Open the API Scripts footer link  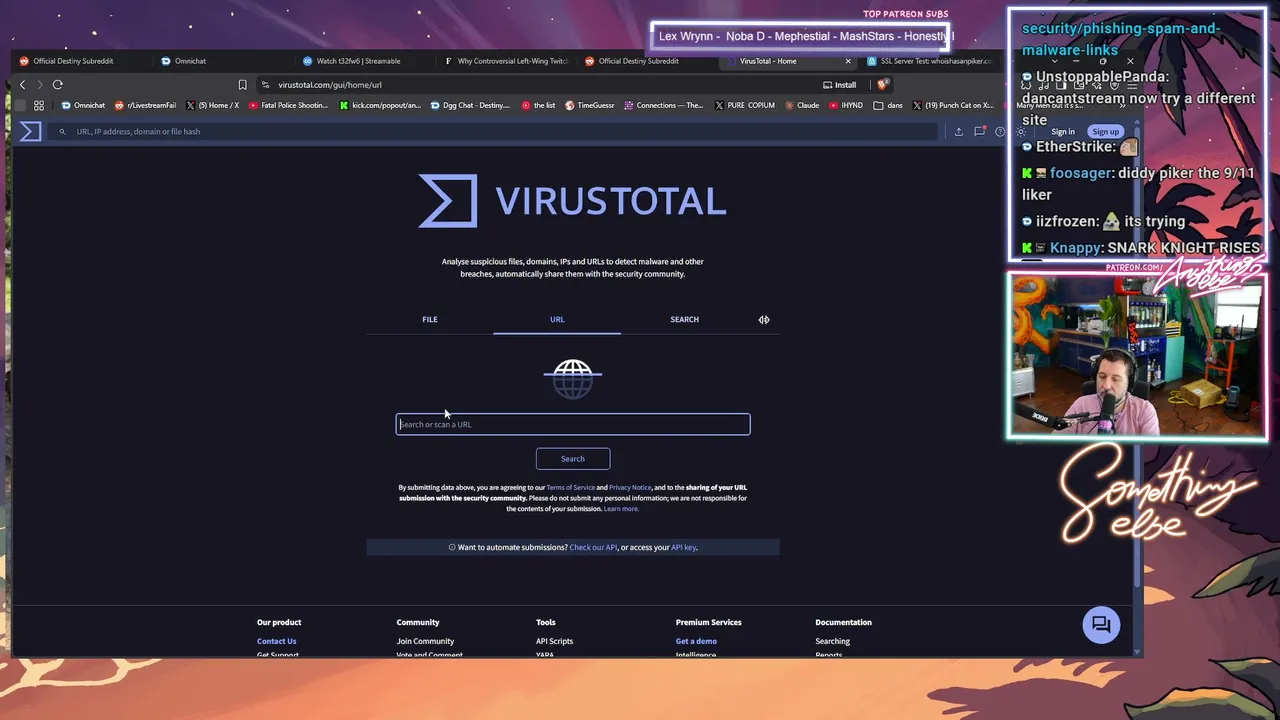[555, 641]
